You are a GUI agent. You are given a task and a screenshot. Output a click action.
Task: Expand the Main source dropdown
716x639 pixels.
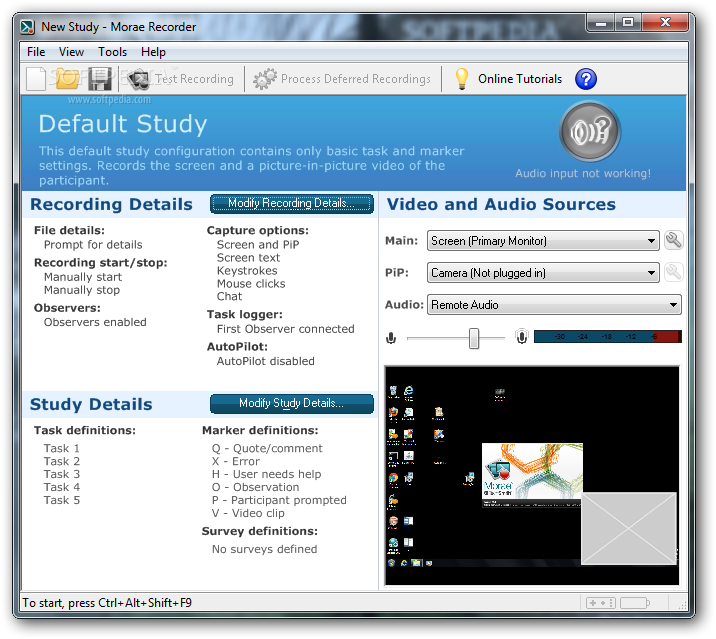pos(543,241)
